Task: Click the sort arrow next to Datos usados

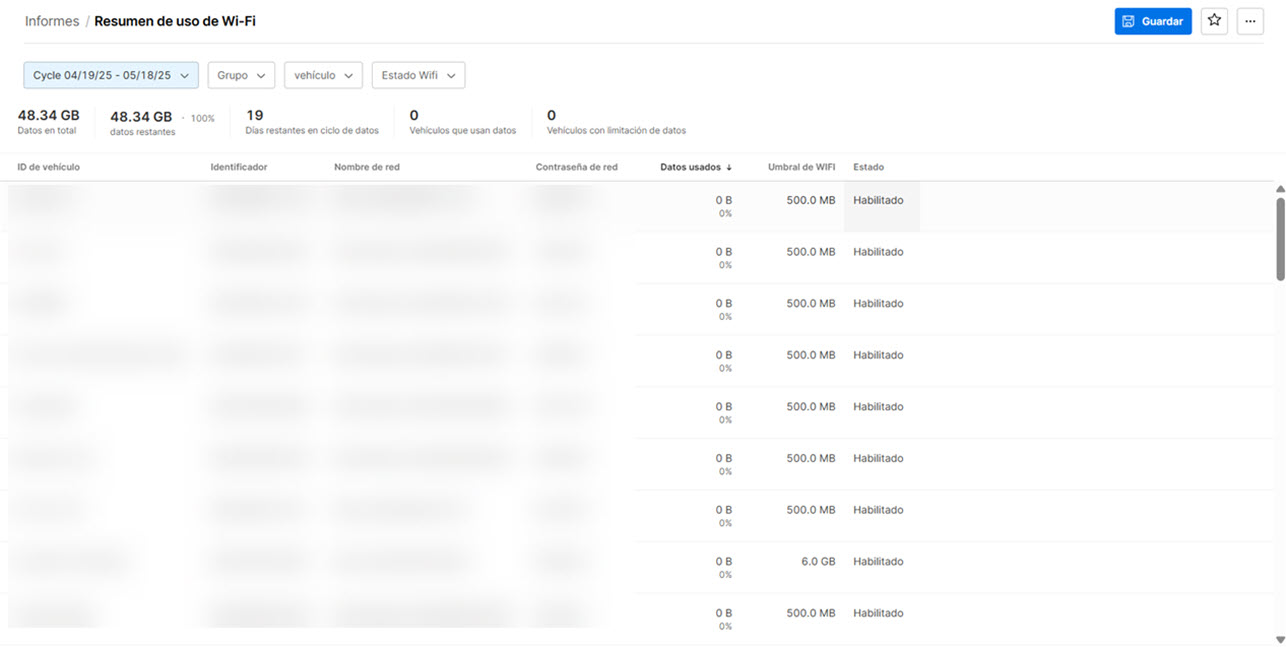Action: [729, 167]
